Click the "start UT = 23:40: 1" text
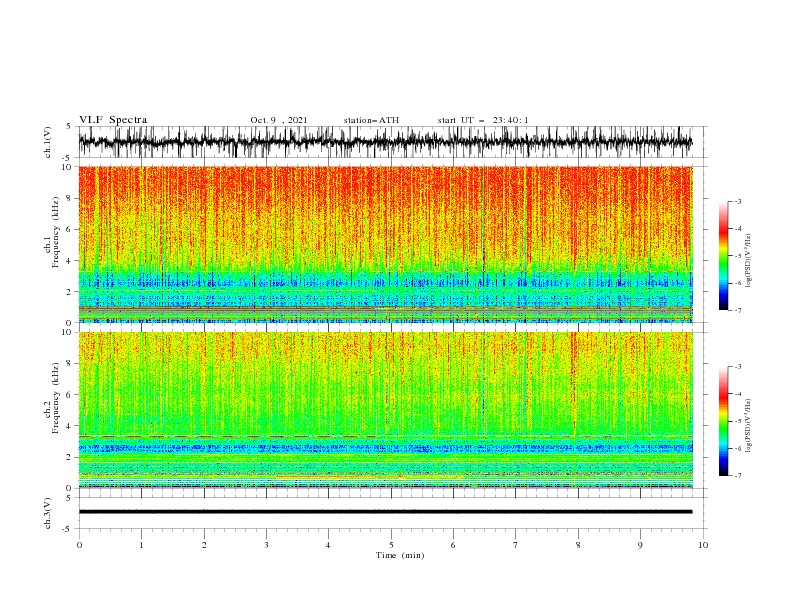The width and height of the screenshot is (792, 612). 483,120
